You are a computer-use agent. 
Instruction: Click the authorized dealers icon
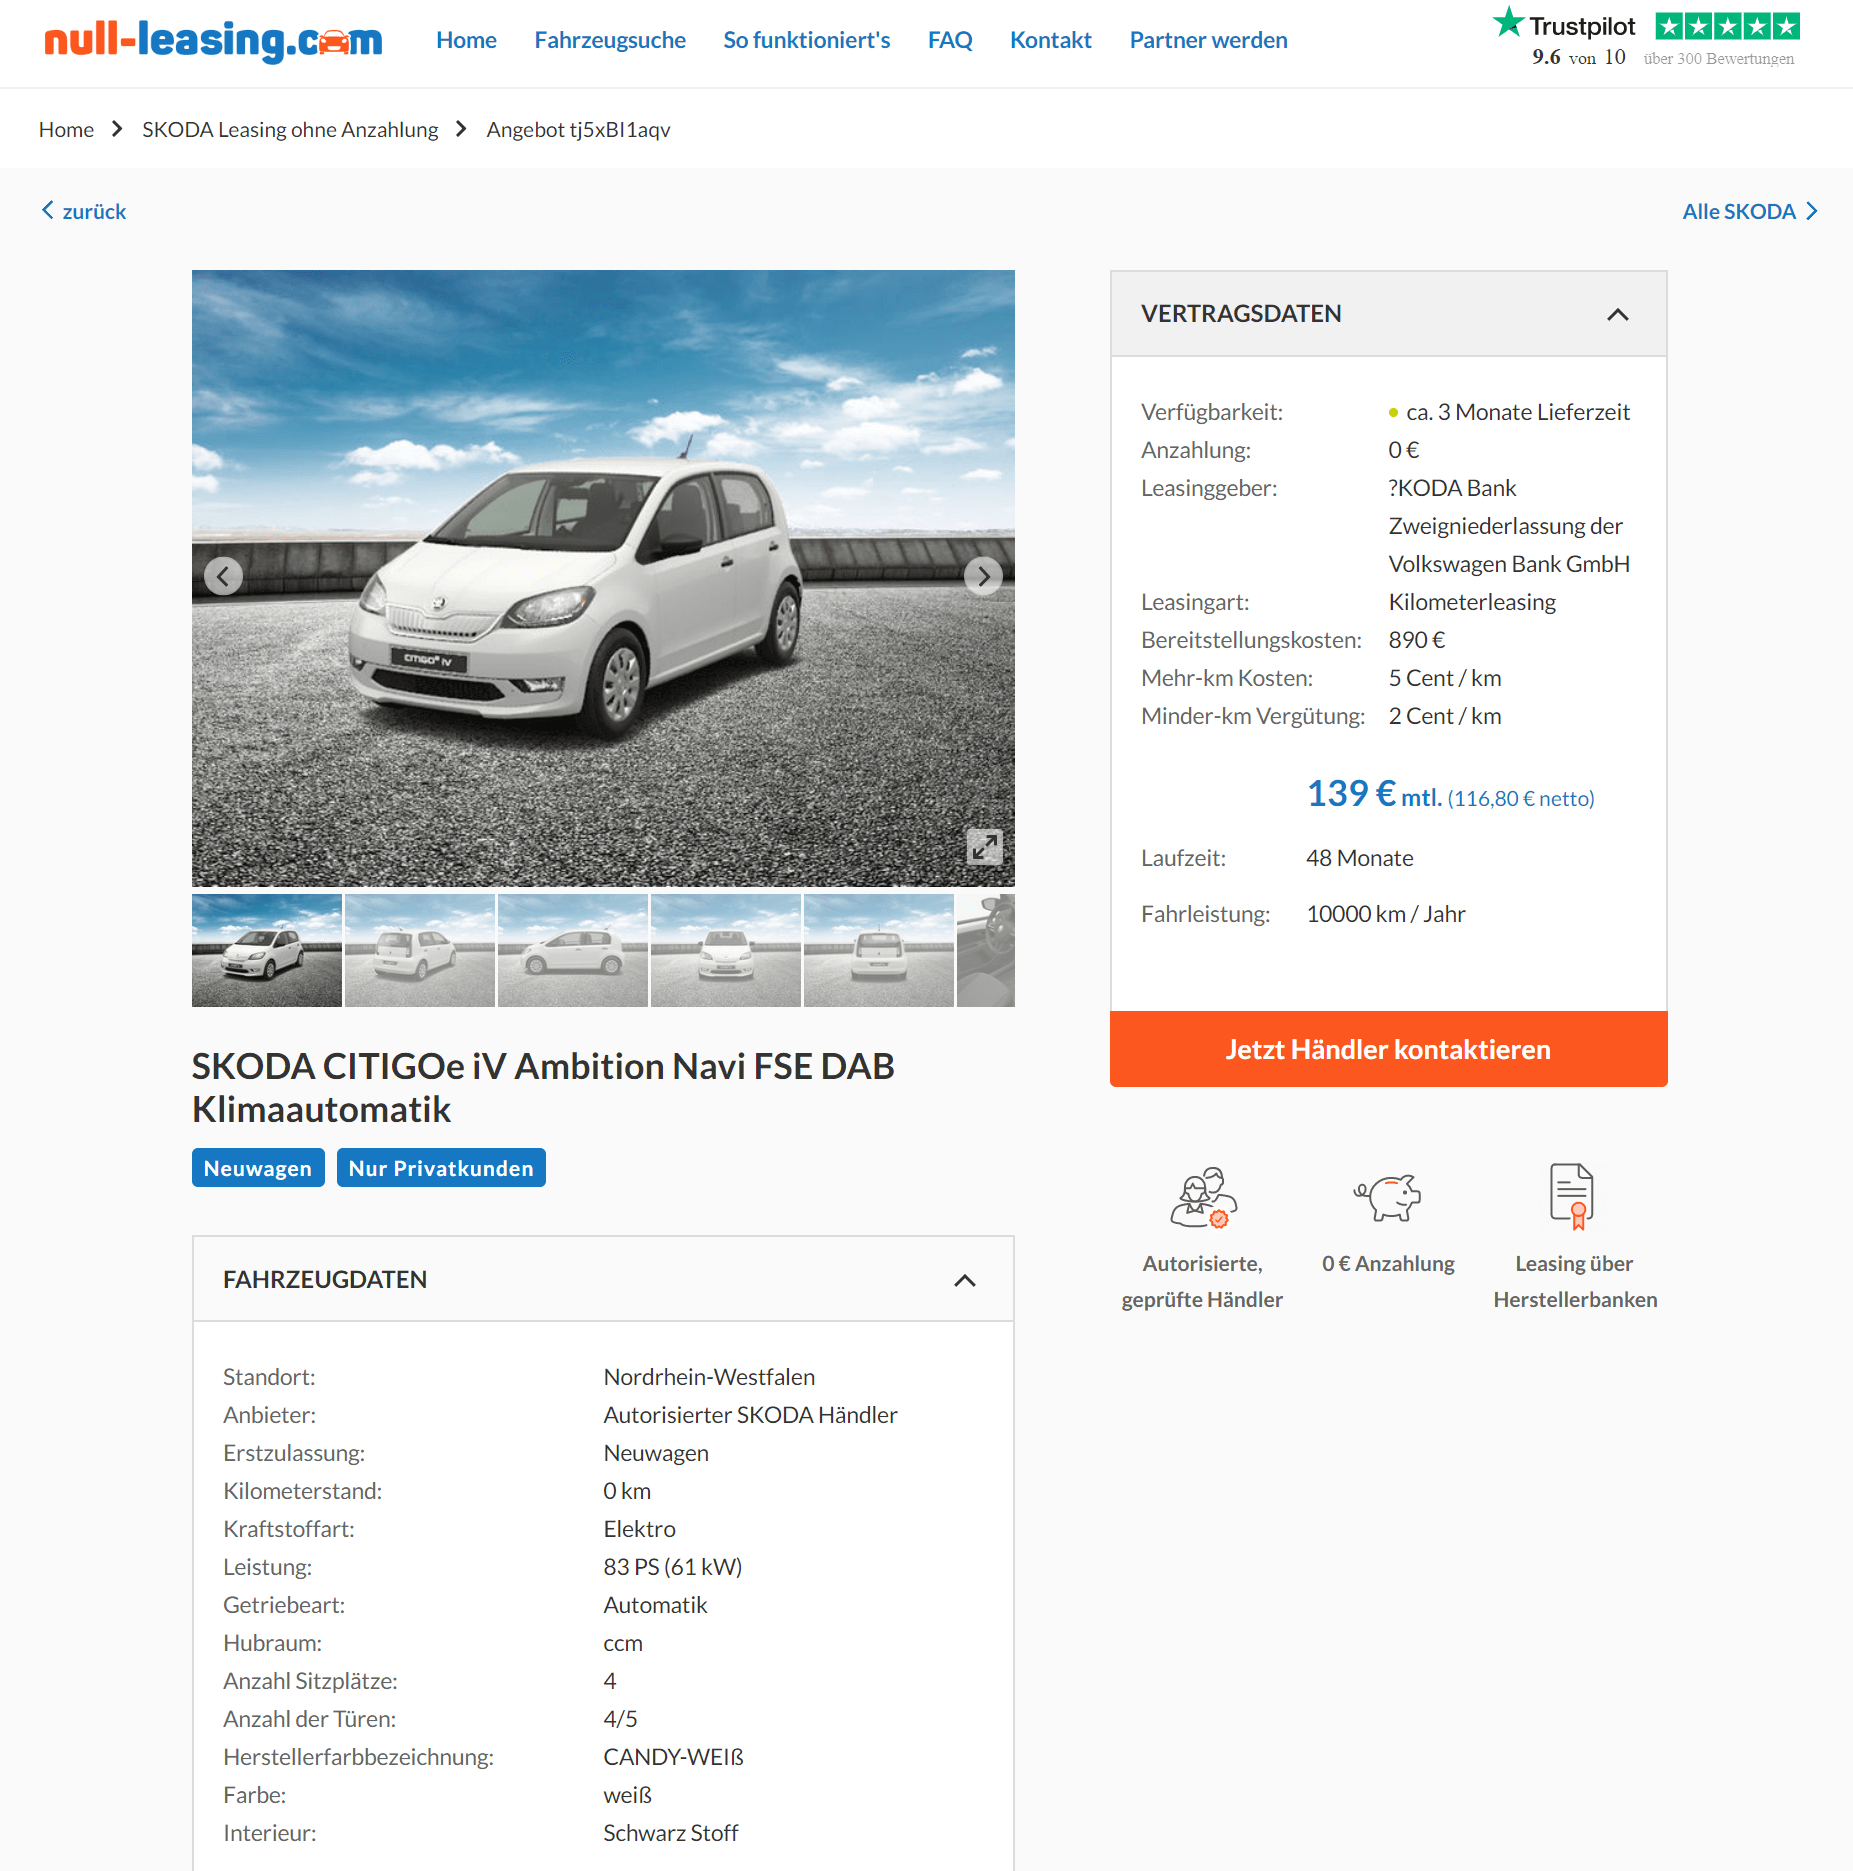(x=1203, y=1197)
